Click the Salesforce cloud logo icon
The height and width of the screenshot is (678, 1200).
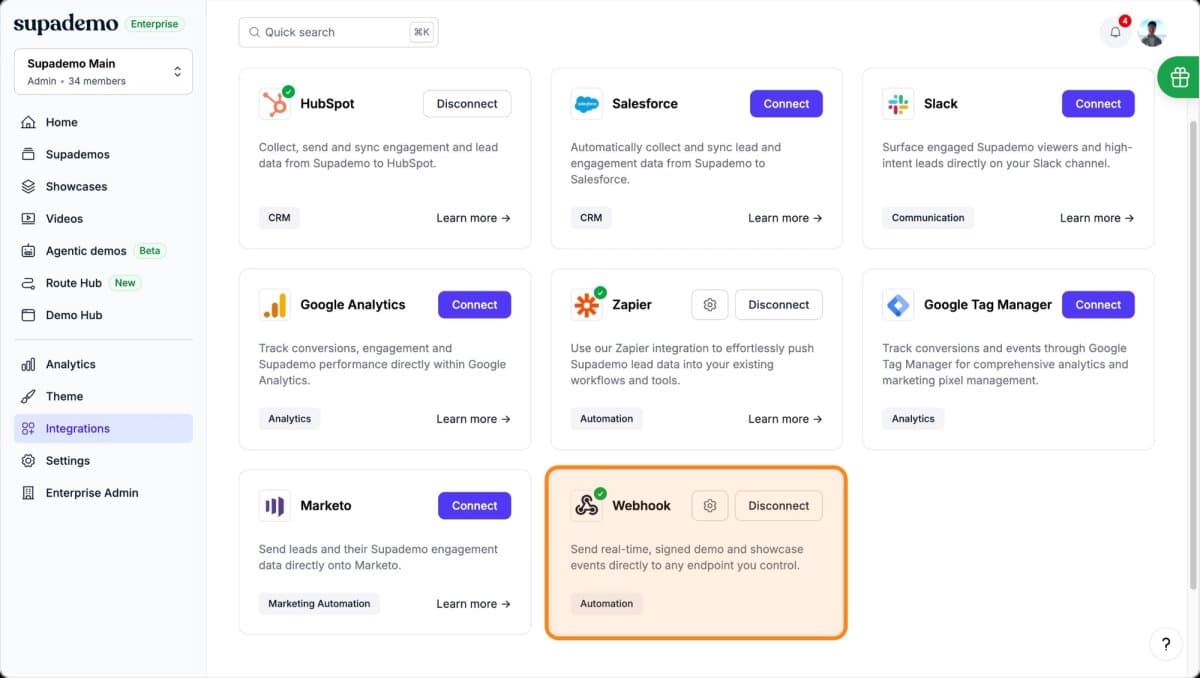tap(586, 104)
